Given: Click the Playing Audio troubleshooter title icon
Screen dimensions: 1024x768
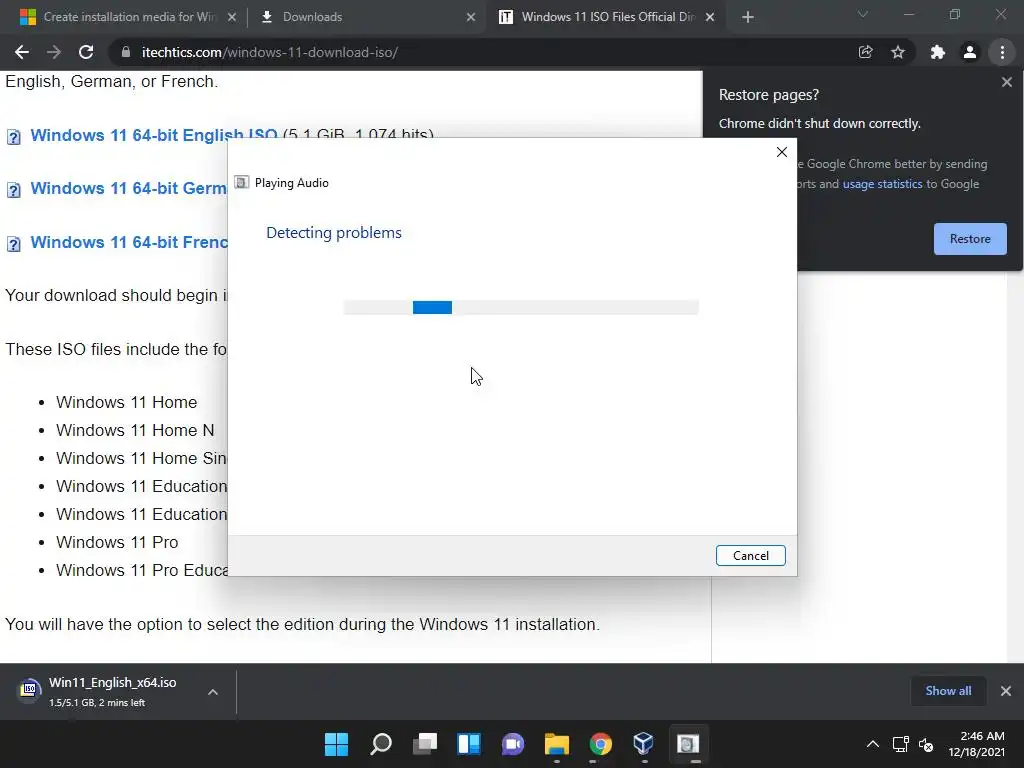Looking at the screenshot, I should (242, 182).
